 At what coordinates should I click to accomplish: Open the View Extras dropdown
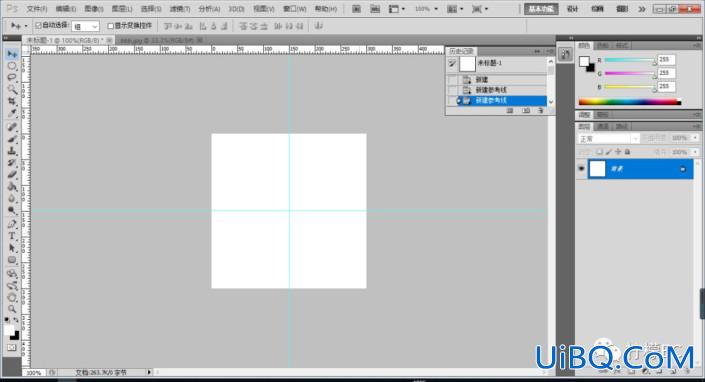pyautogui.click(x=397, y=9)
